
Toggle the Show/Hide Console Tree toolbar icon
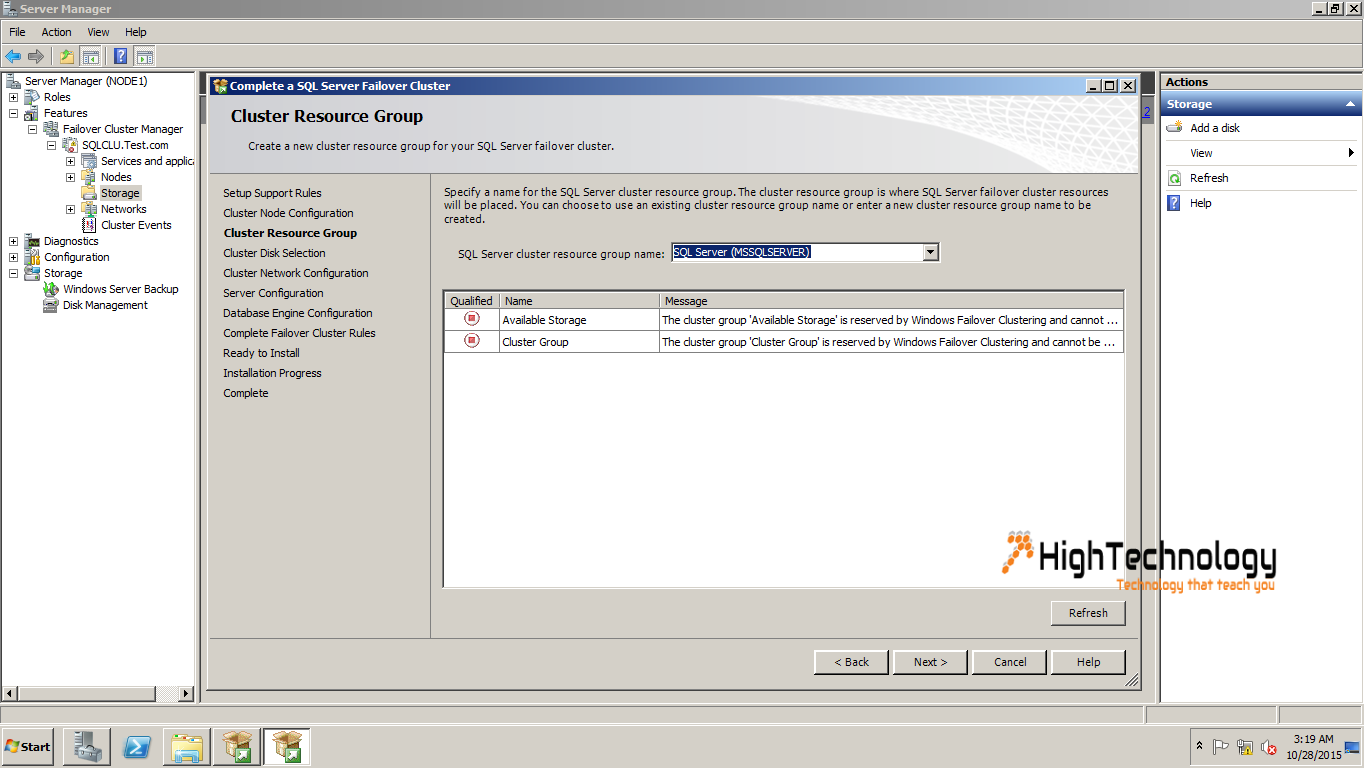[x=90, y=56]
